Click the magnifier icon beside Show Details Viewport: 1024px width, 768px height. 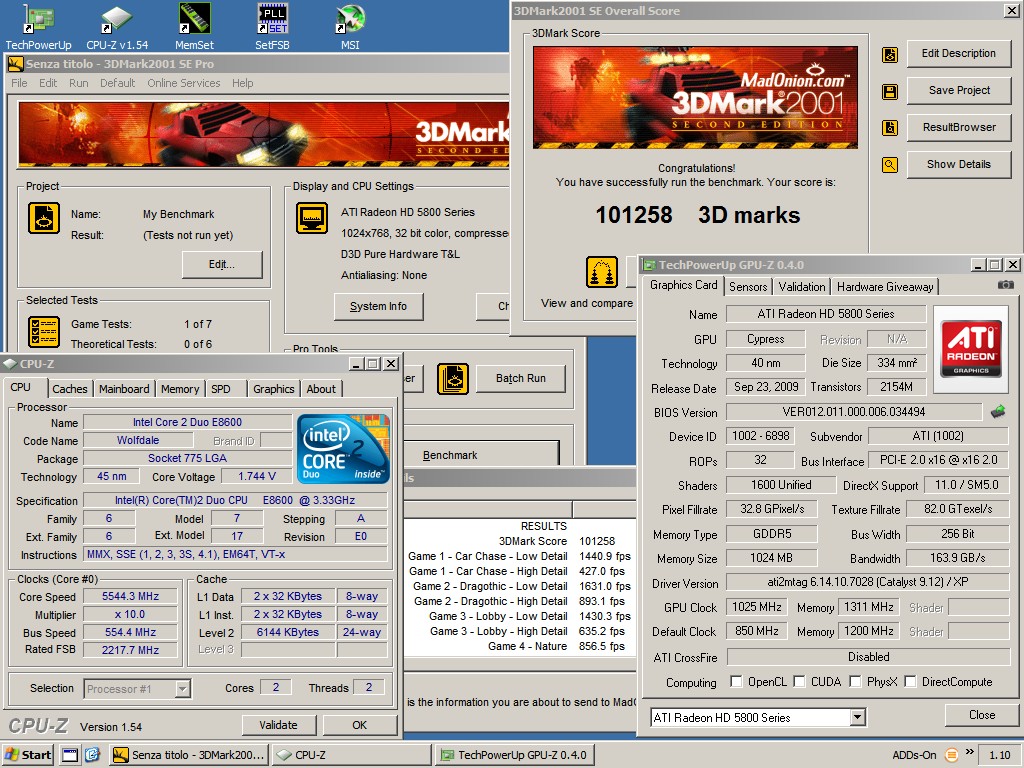tap(889, 165)
